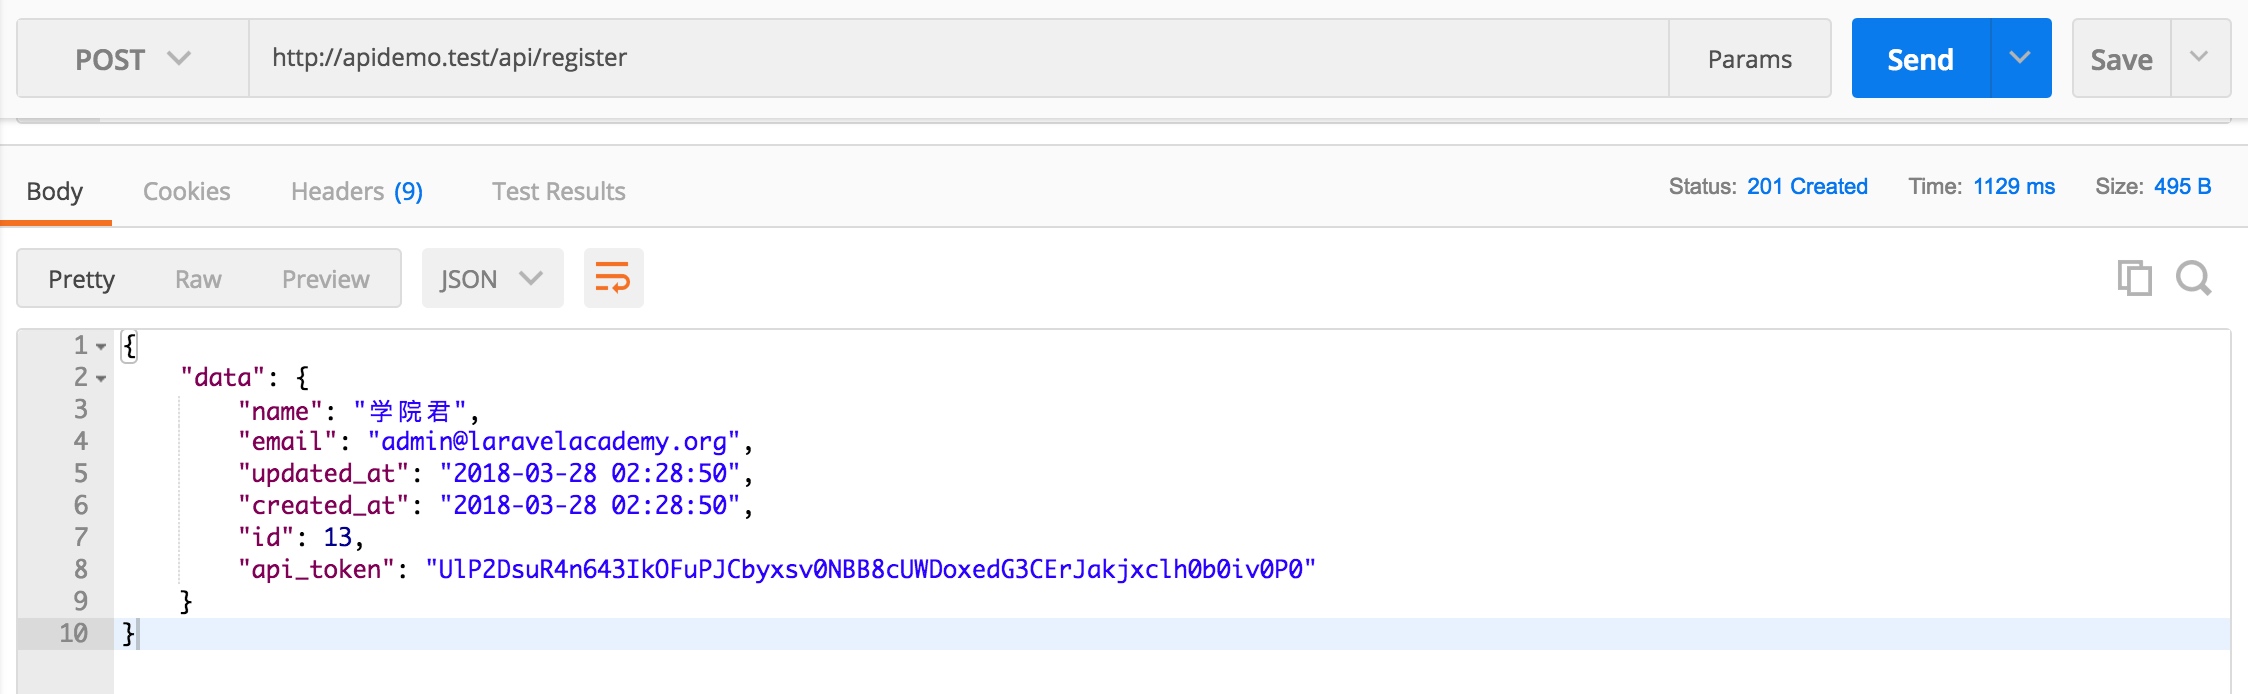Open the POST method dropdown
This screenshot has width=2248, height=694.
coord(133,59)
